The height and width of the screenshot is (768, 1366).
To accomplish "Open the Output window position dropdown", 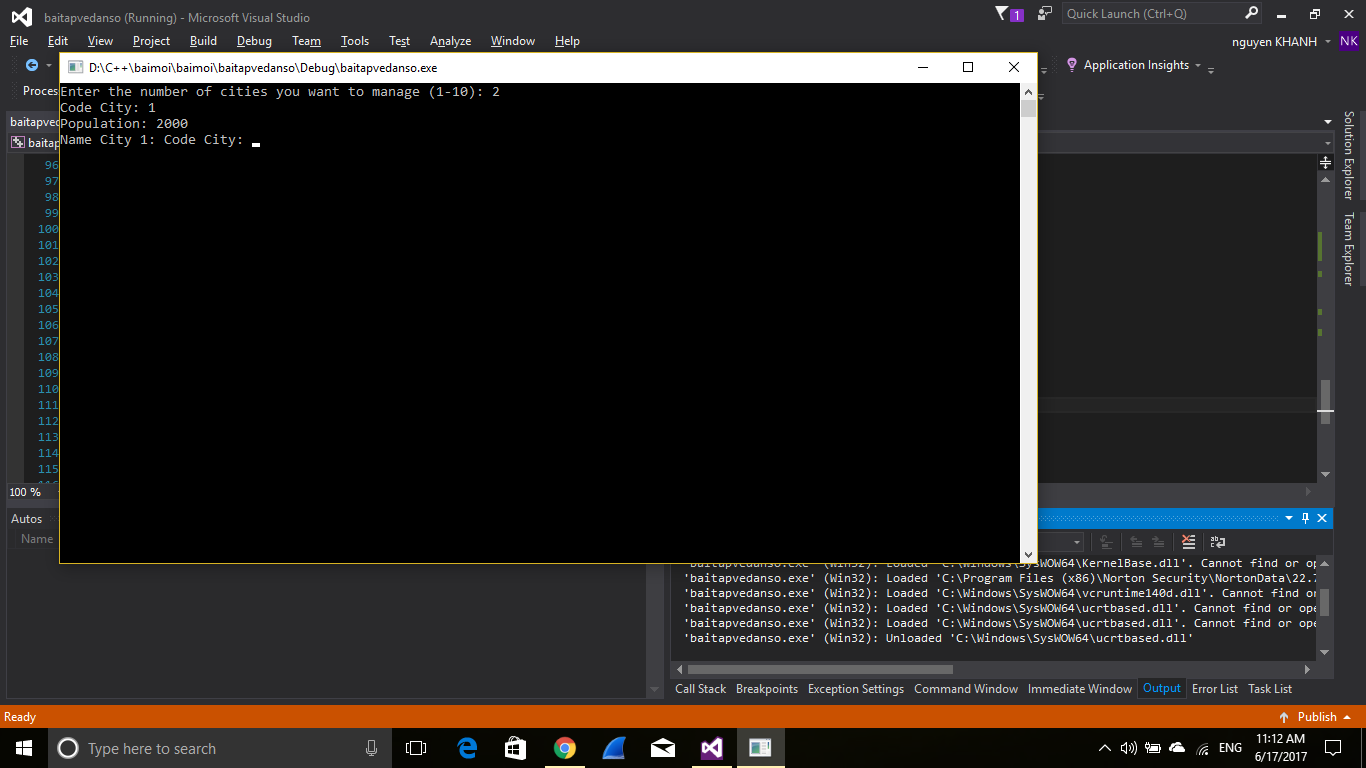I will pos(1289,518).
